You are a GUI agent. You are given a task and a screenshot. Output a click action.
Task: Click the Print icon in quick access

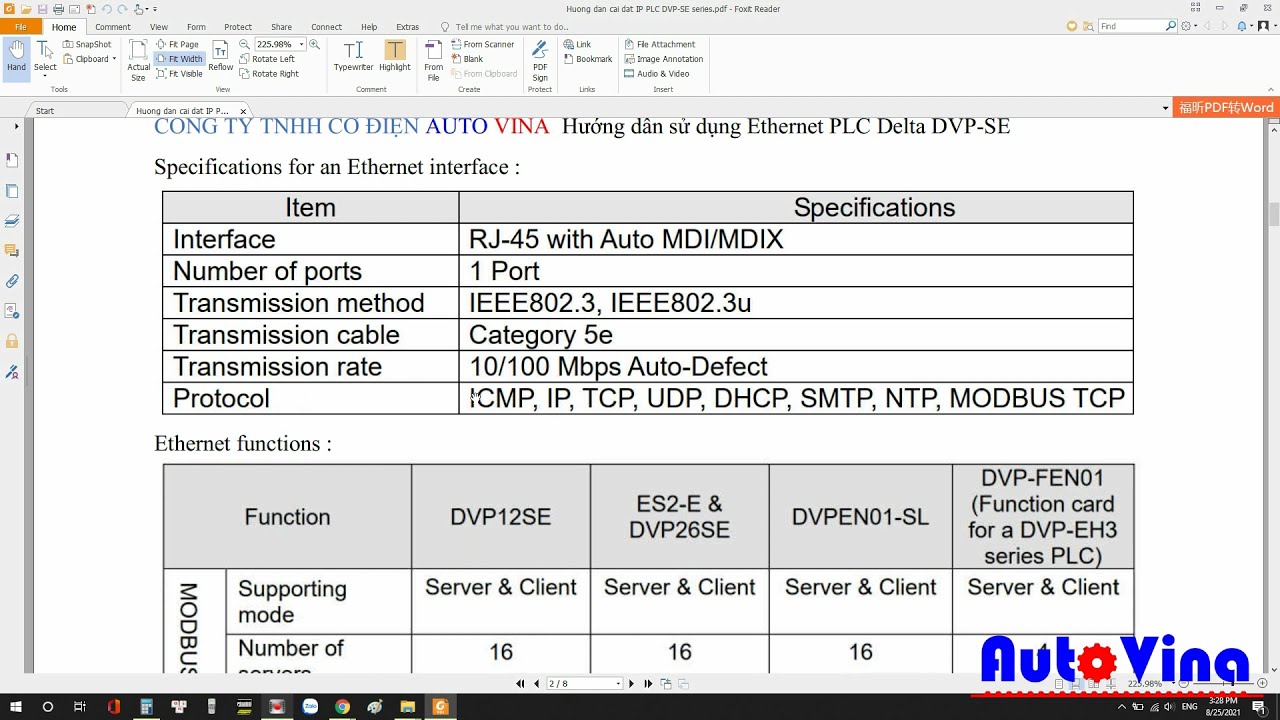click(x=58, y=9)
